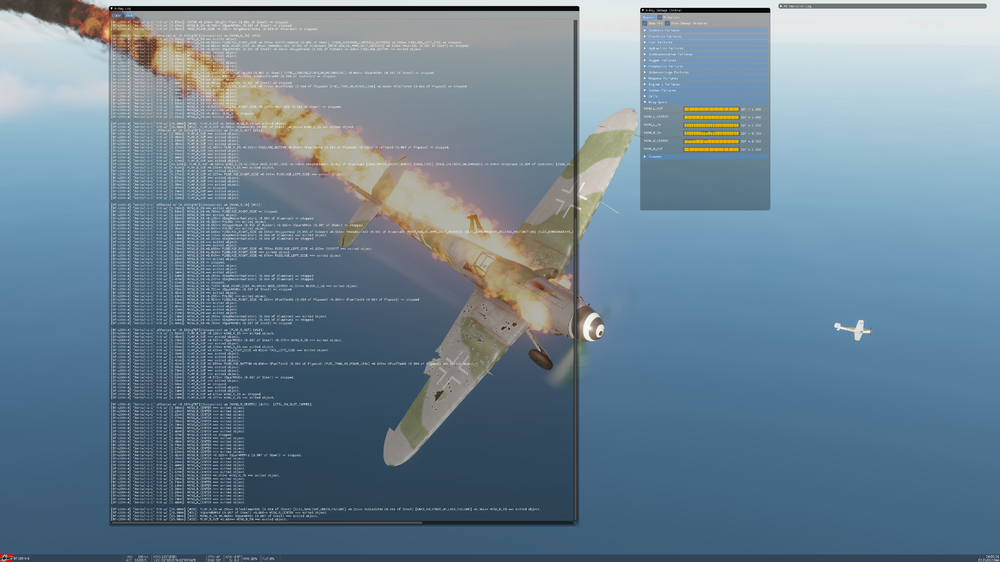Viewport: 1000px width, 562px height.
Task: Expand the Pneumatics Failures section
Action: point(705,66)
